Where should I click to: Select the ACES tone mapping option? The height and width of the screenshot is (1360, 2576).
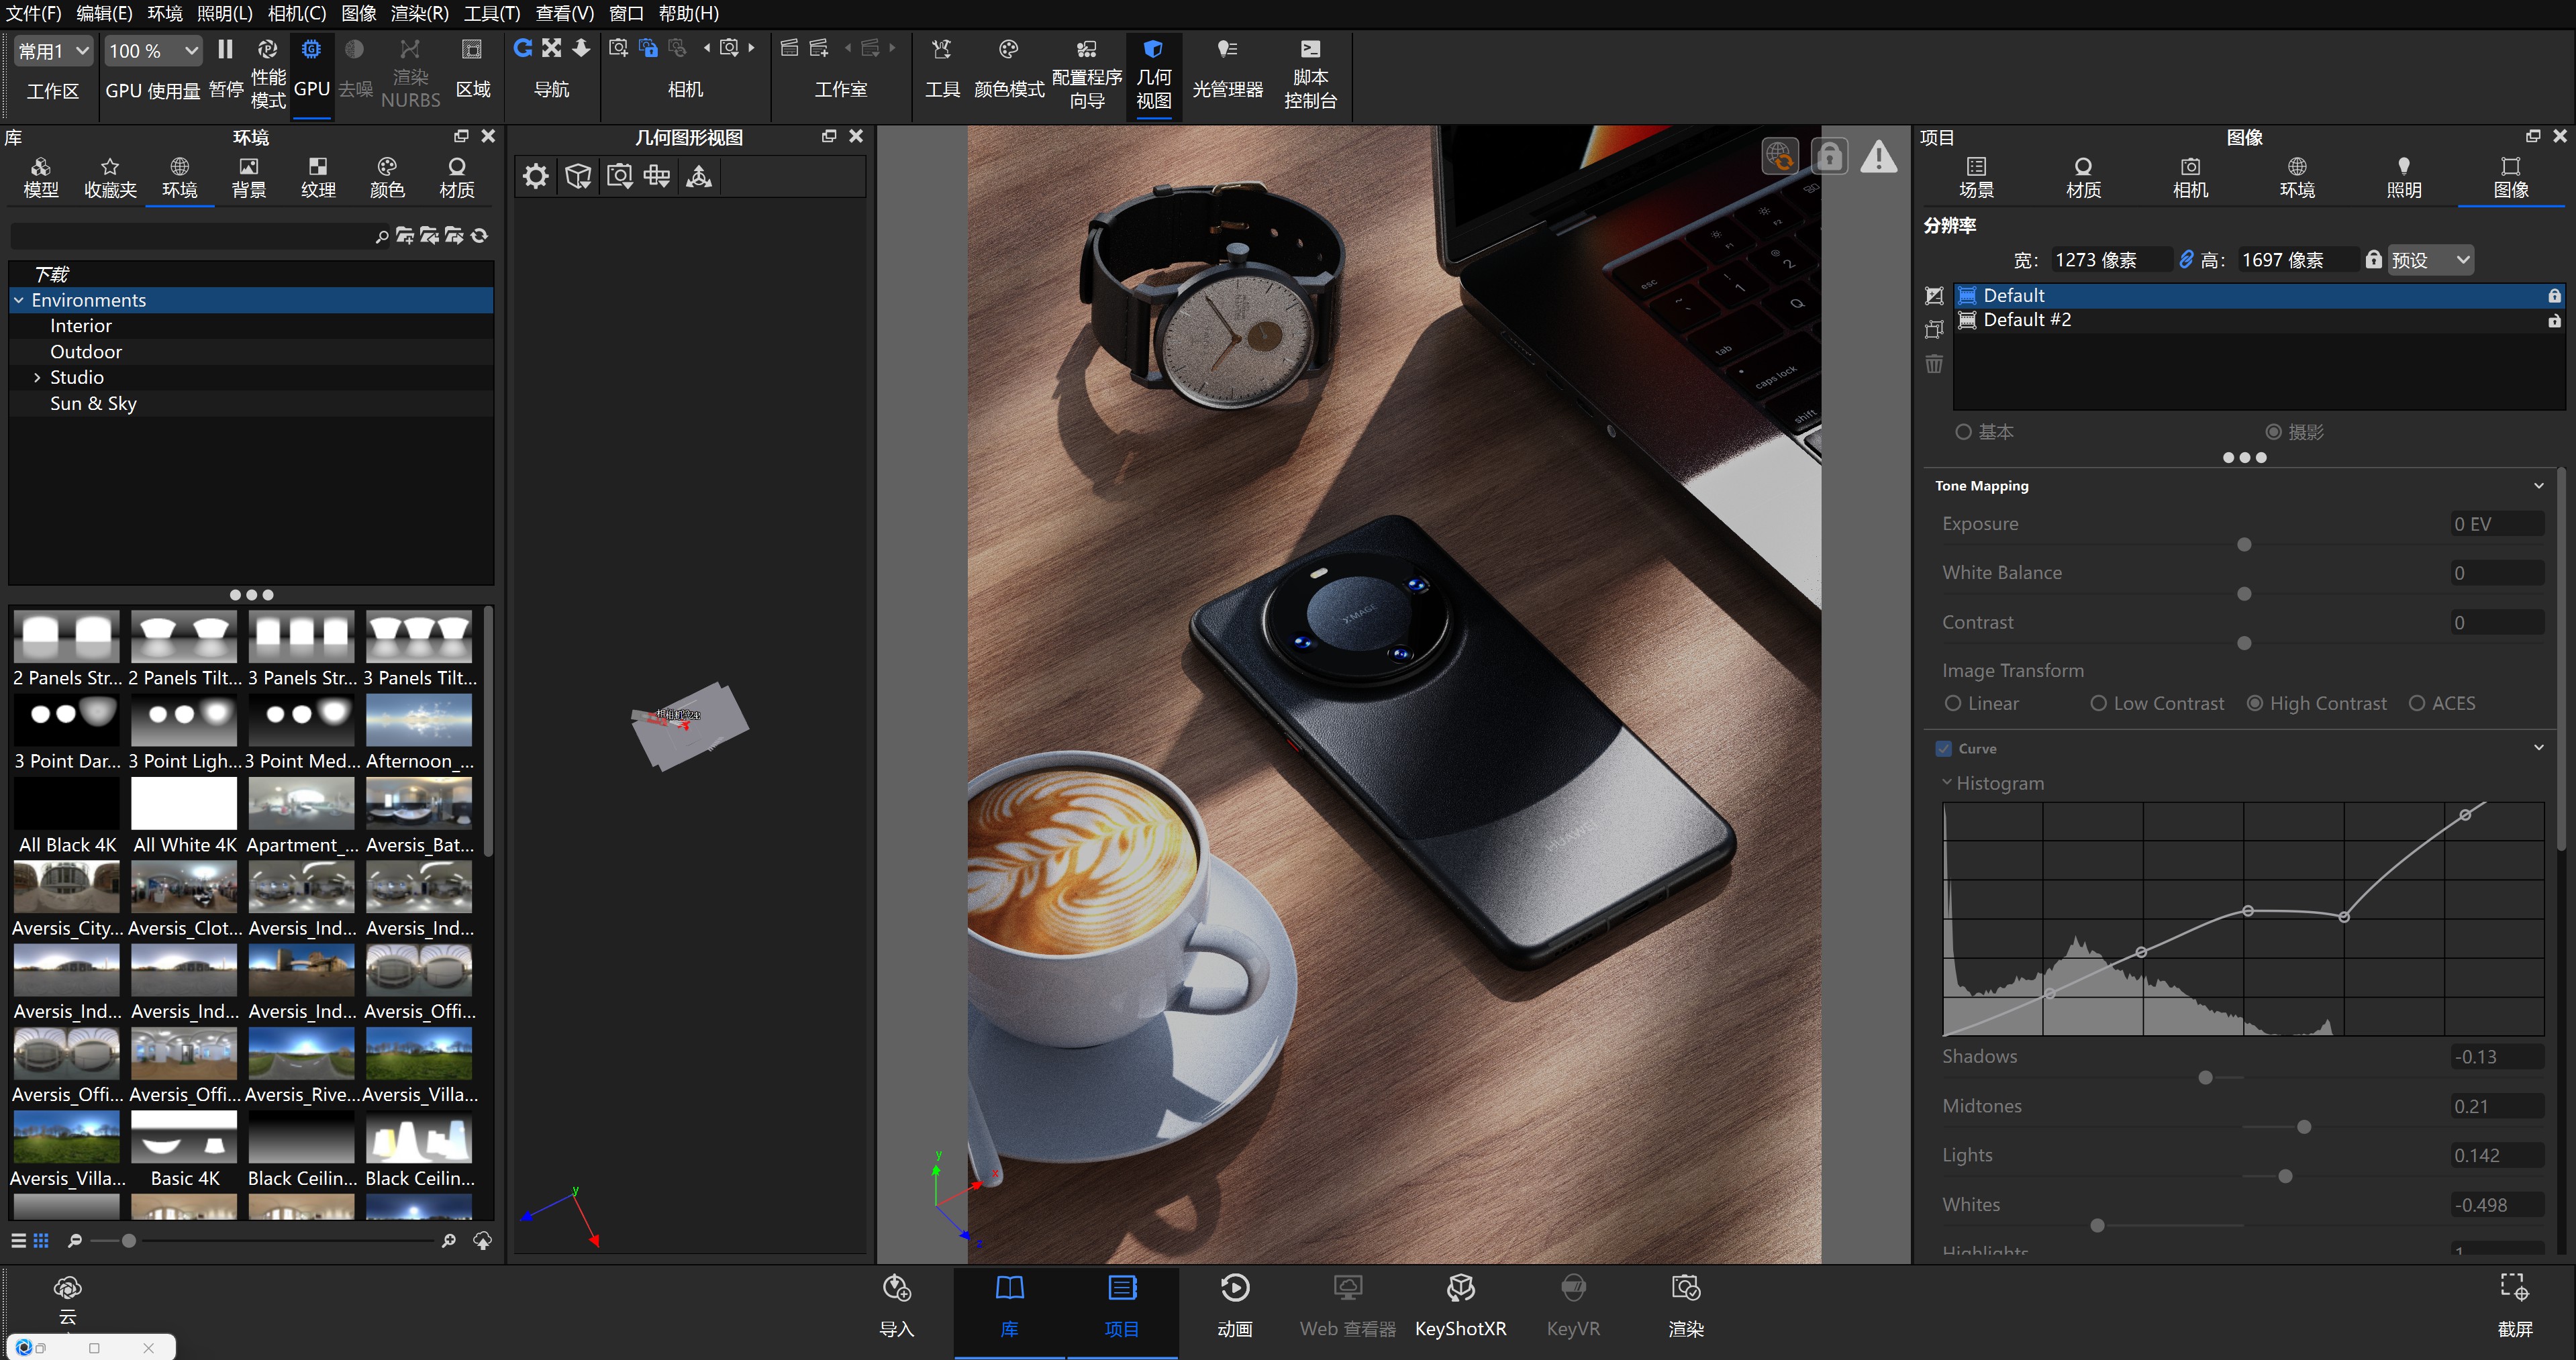click(x=2414, y=703)
